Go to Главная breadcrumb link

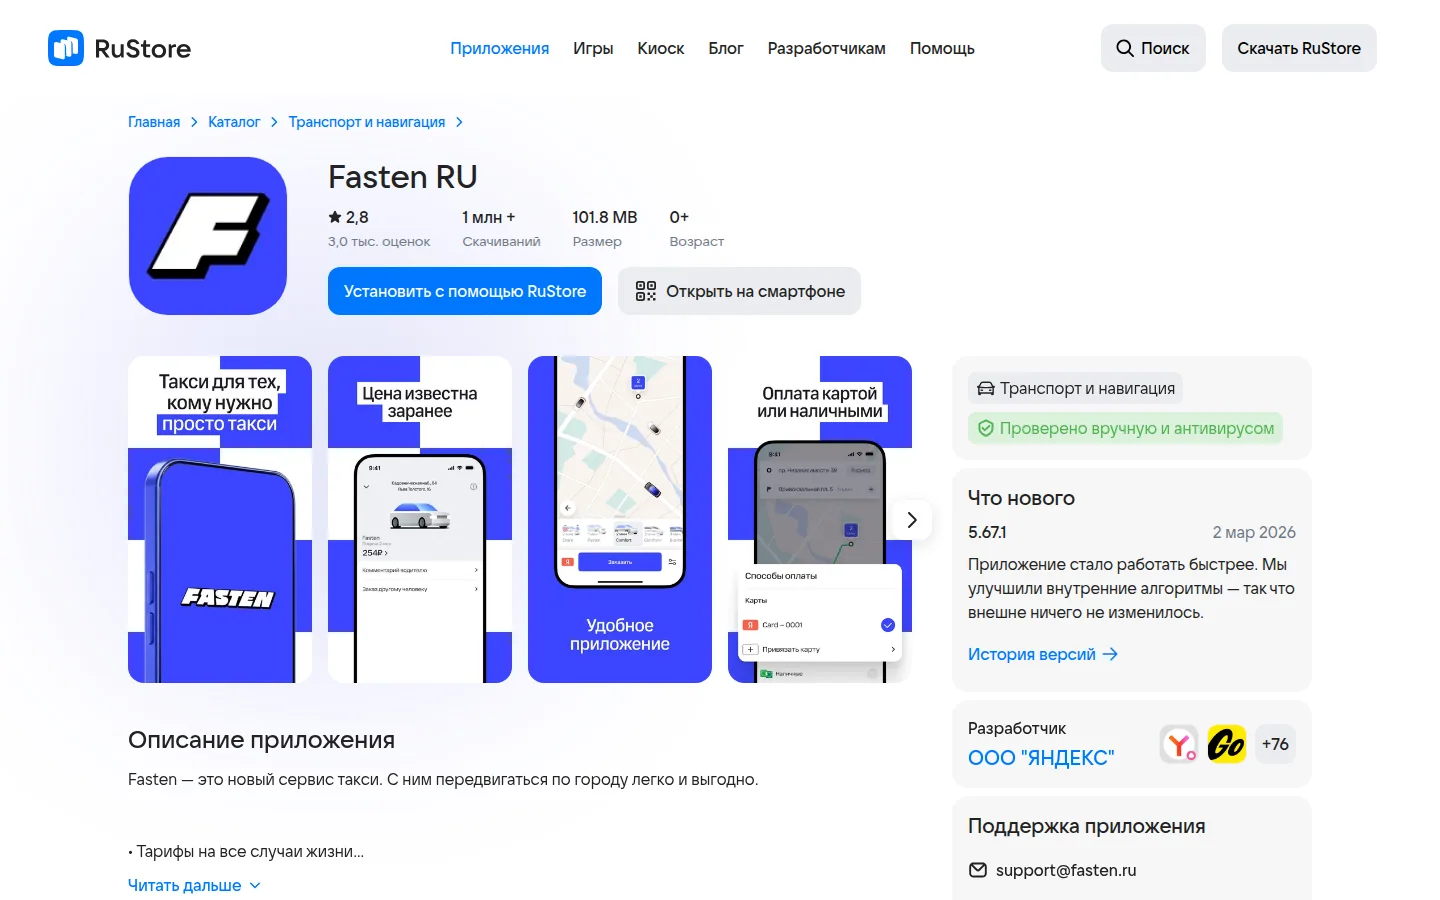(154, 122)
